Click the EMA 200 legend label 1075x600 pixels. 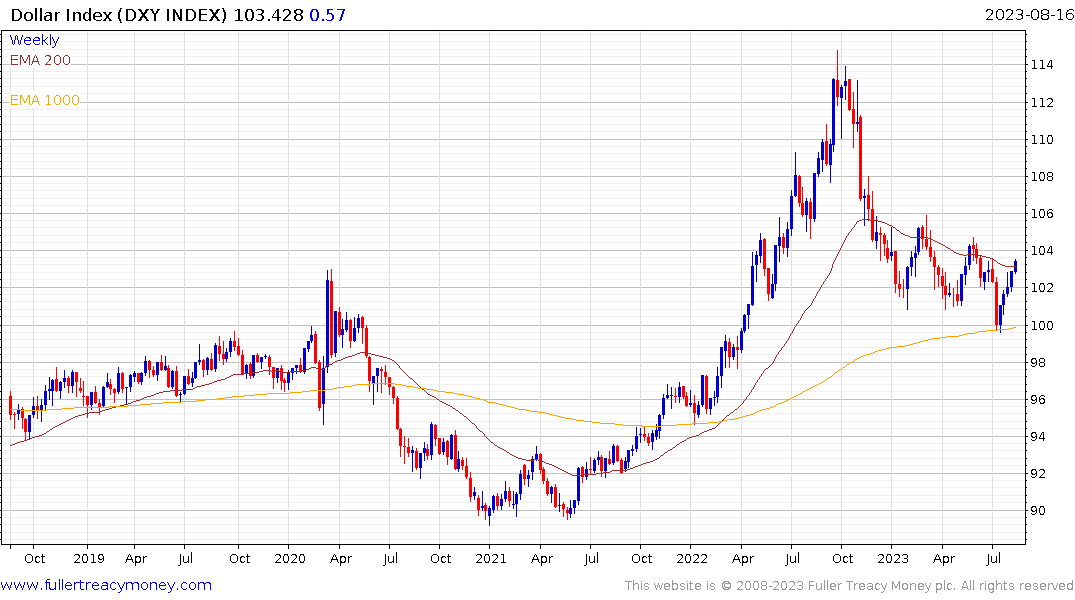pos(40,60)
